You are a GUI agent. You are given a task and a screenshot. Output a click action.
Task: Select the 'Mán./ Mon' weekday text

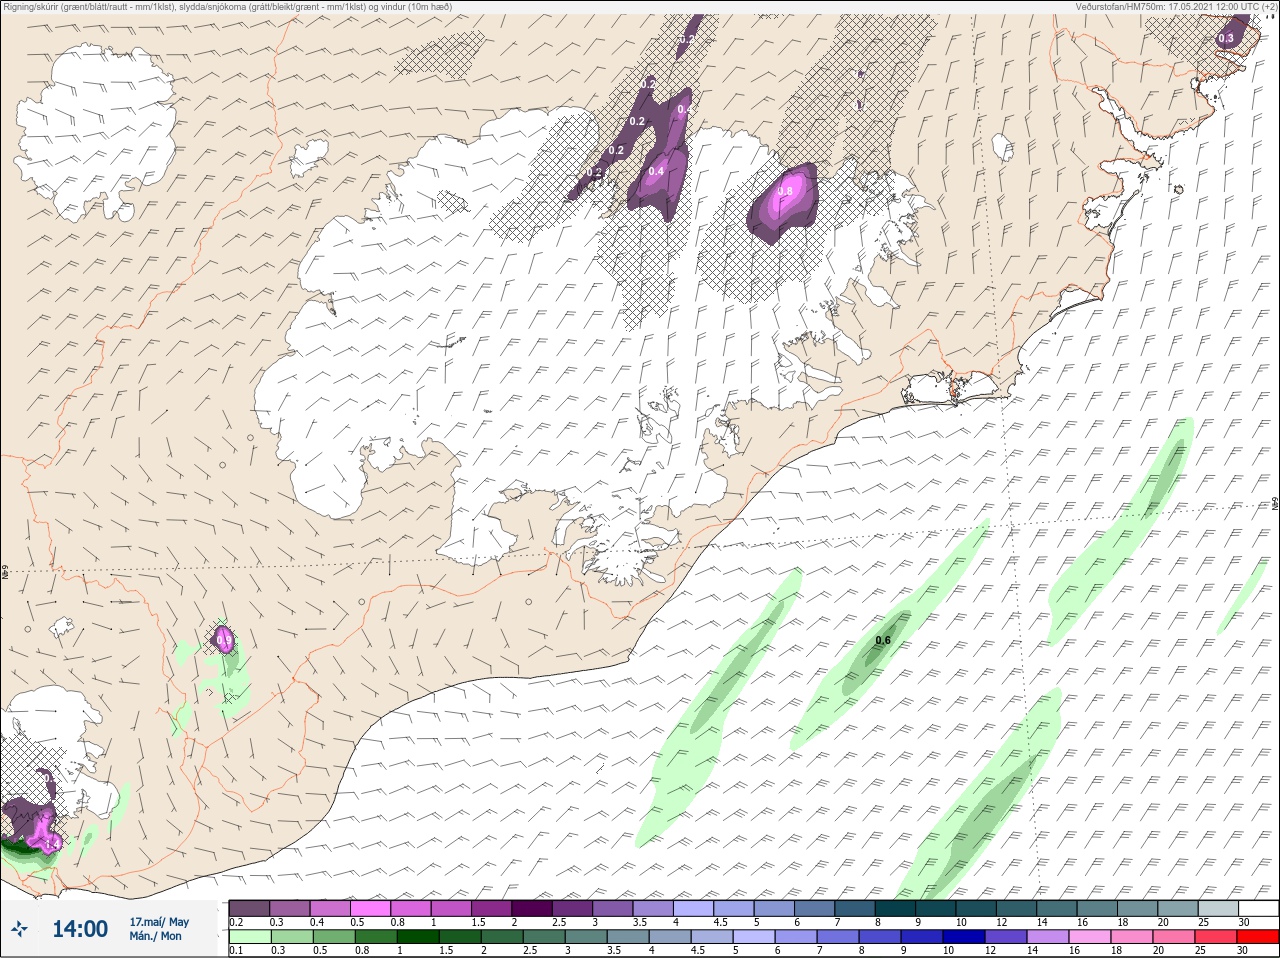(156, 937)
